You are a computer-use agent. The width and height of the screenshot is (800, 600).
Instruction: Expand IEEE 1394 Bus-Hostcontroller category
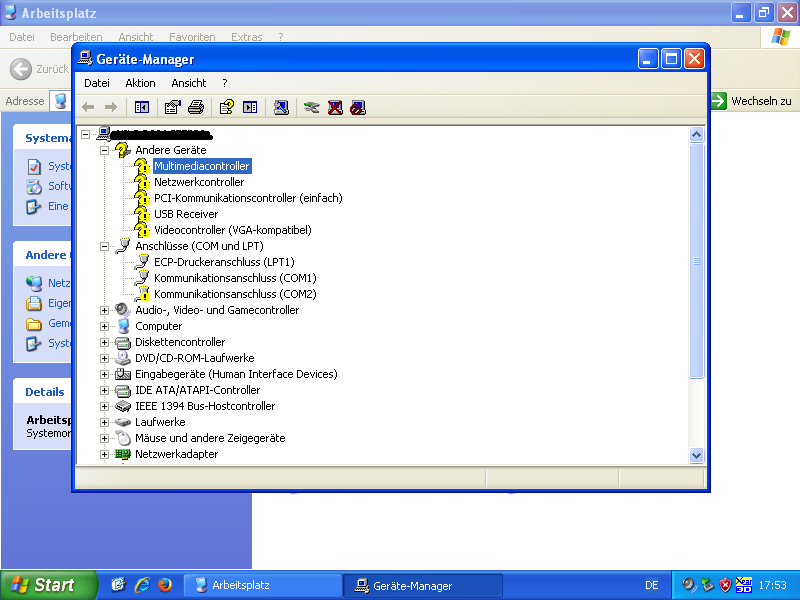pos(105,407)
